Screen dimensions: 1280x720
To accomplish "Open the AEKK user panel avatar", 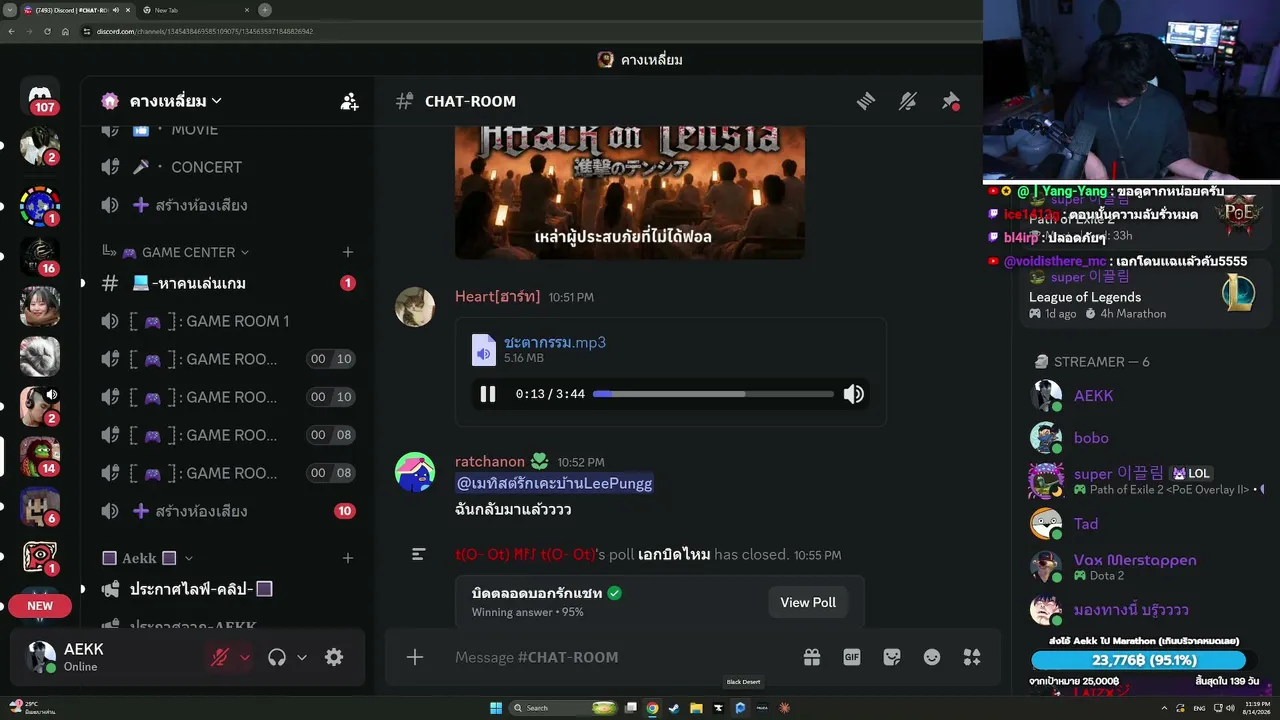I will [x=42, y=657].
